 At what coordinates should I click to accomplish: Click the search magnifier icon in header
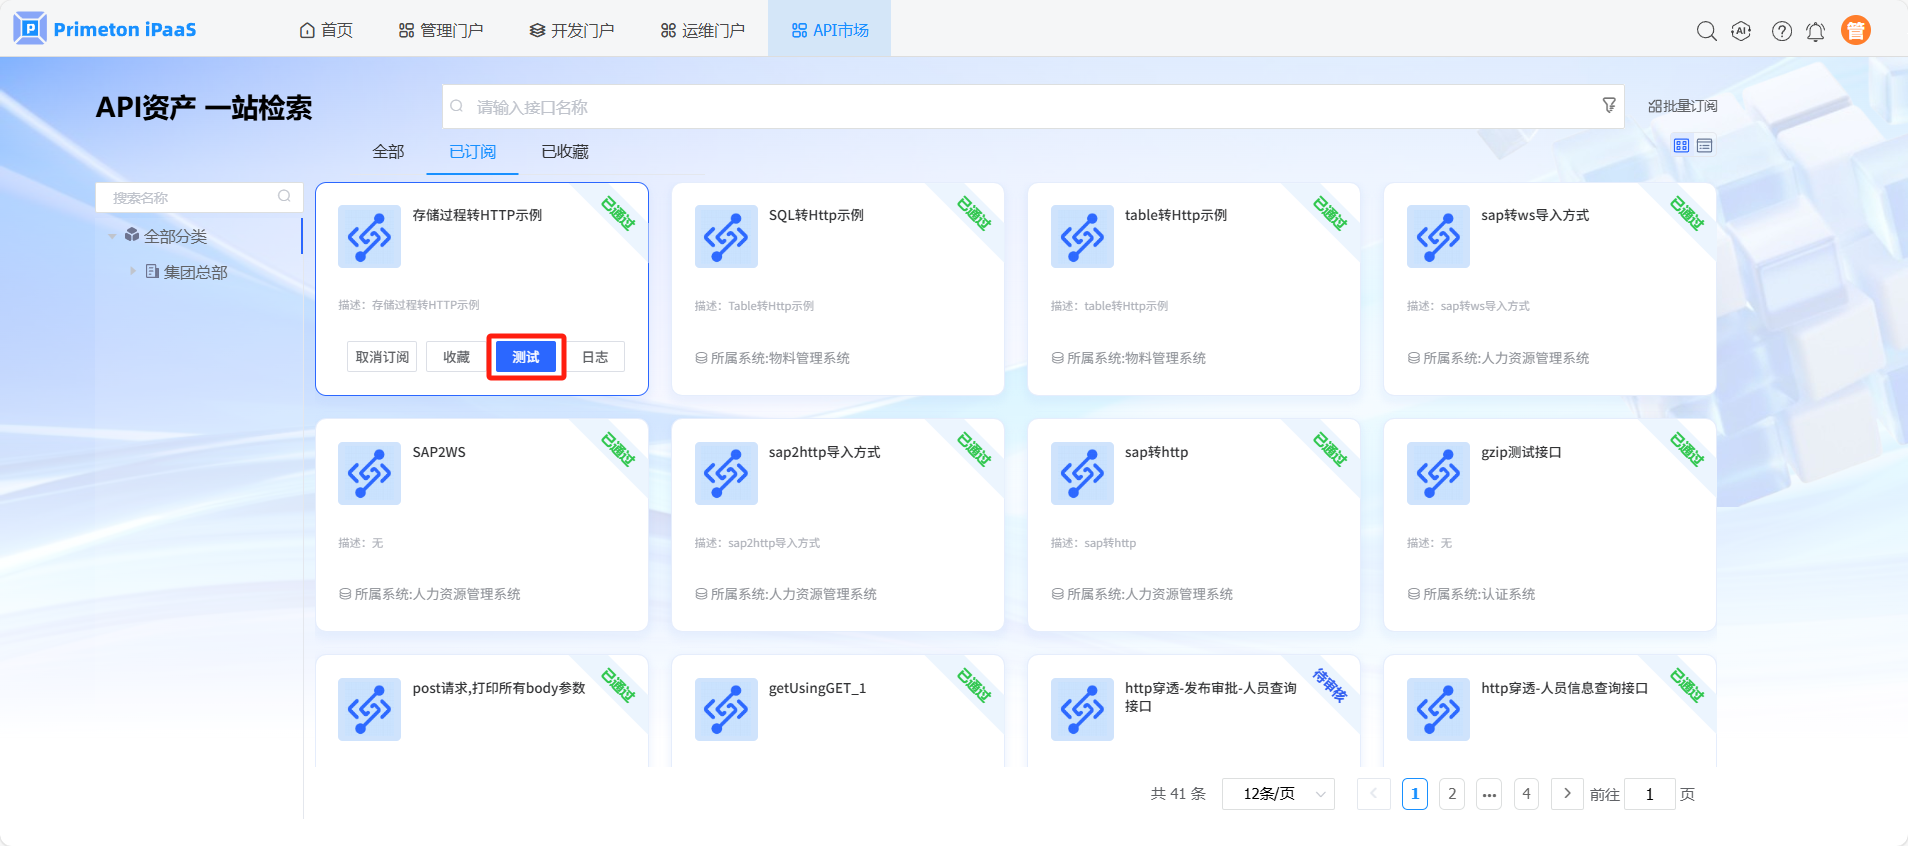(x=1706, y=31)
